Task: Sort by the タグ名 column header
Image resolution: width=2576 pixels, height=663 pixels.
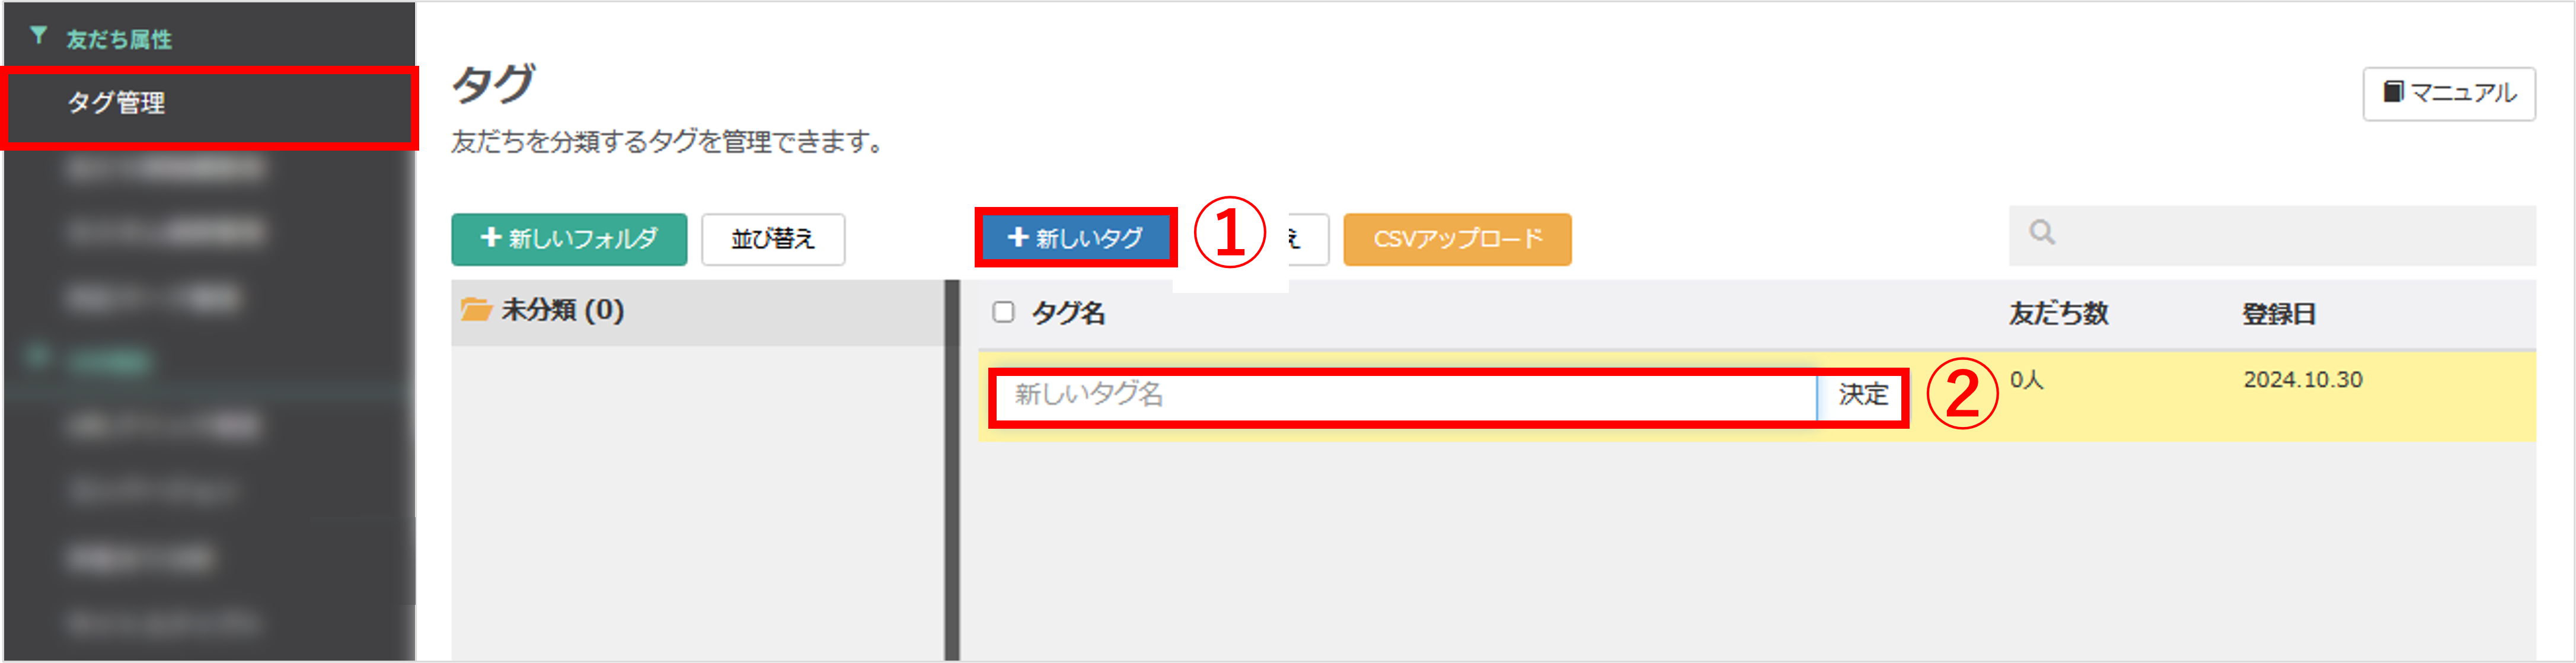Action: pyautogui.click(x=1068, y=314)
